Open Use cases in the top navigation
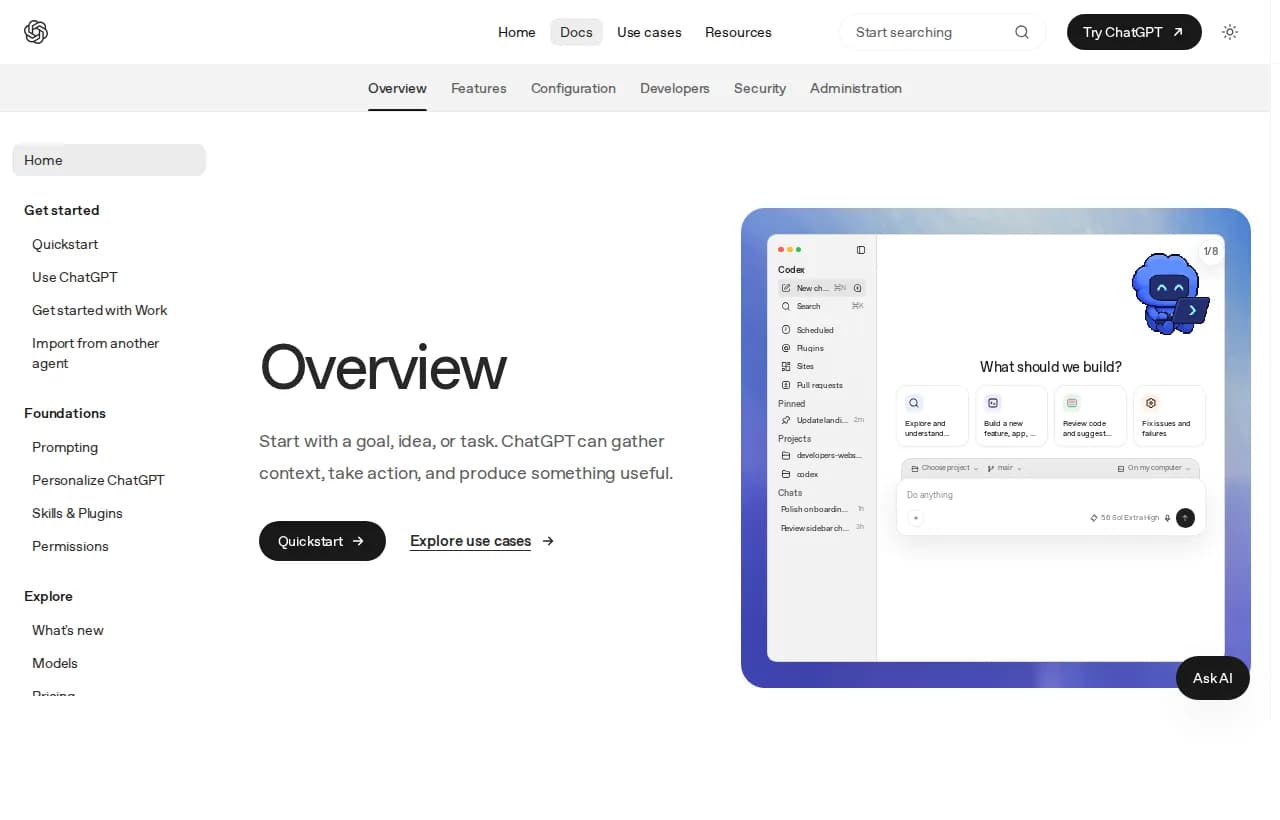Image resolution: width=1280 pixels, height=820 pixels. pyautogui.click(x=649, y=32)
